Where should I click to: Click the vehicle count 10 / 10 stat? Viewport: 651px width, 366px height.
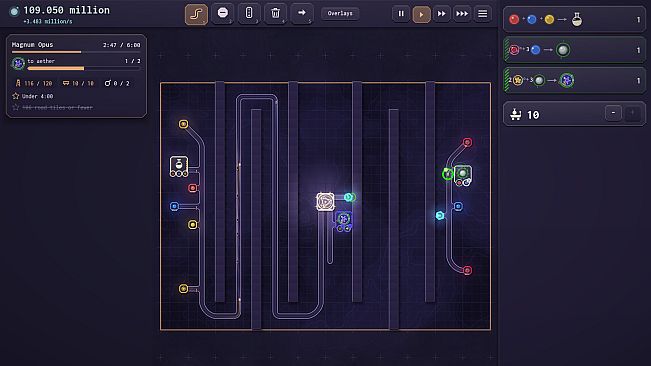tap(78, 83)
